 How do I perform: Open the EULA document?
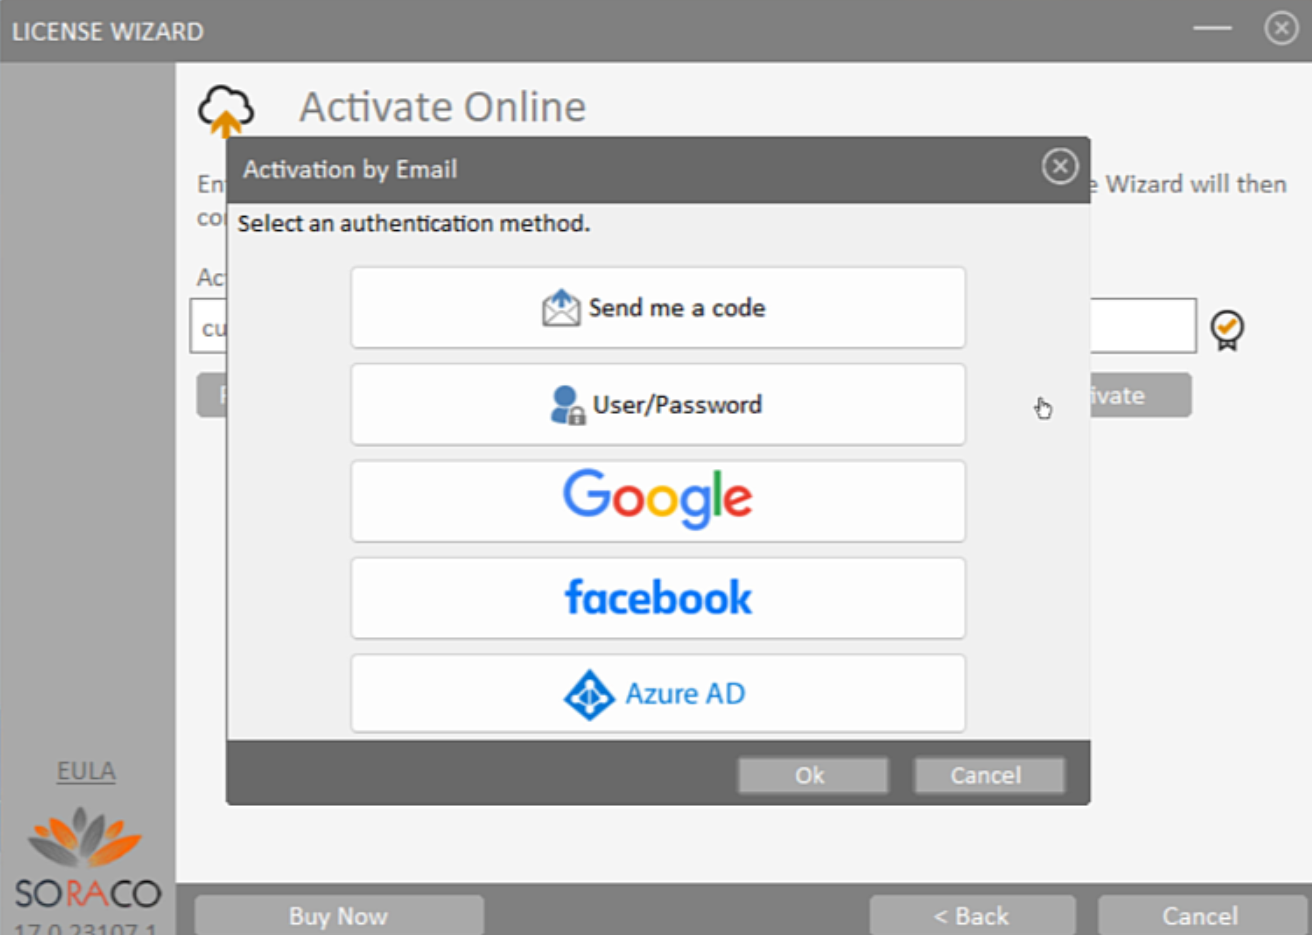click(85, 770)
